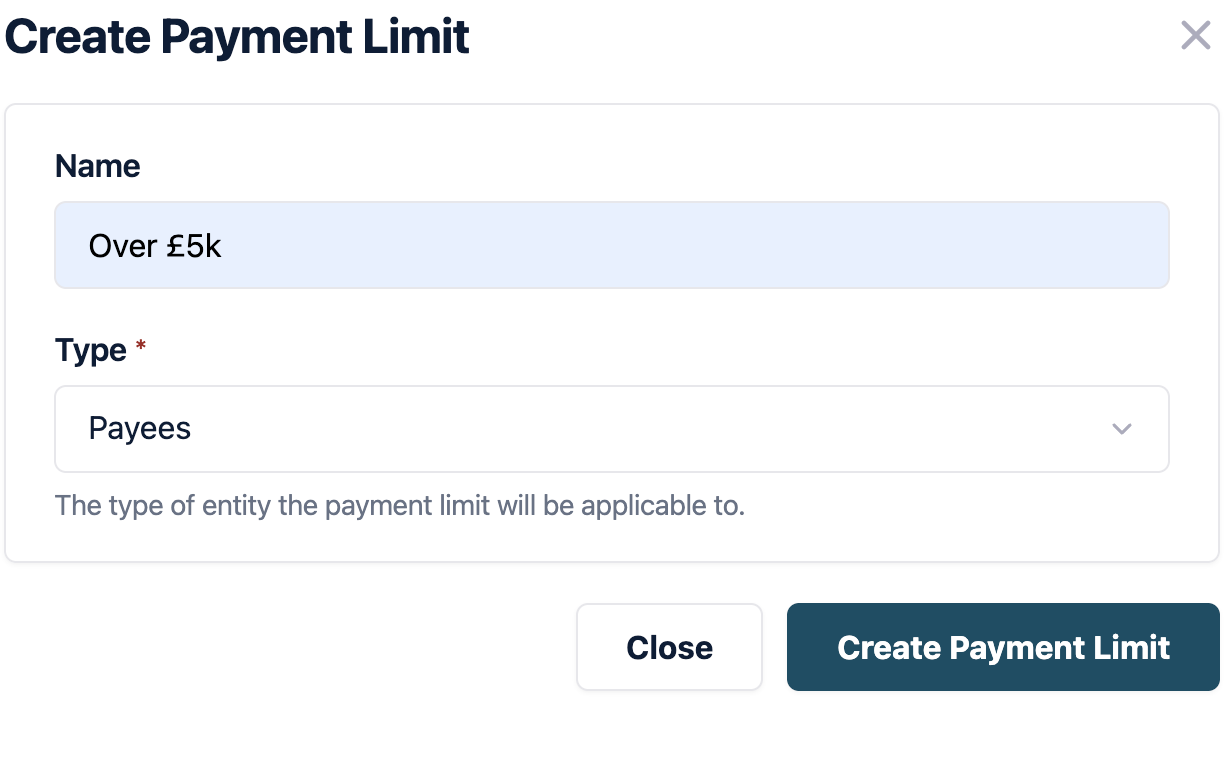Click the helper text below Type dropdown
This screenshot has height=765, width=1231.
coord(400,505)
